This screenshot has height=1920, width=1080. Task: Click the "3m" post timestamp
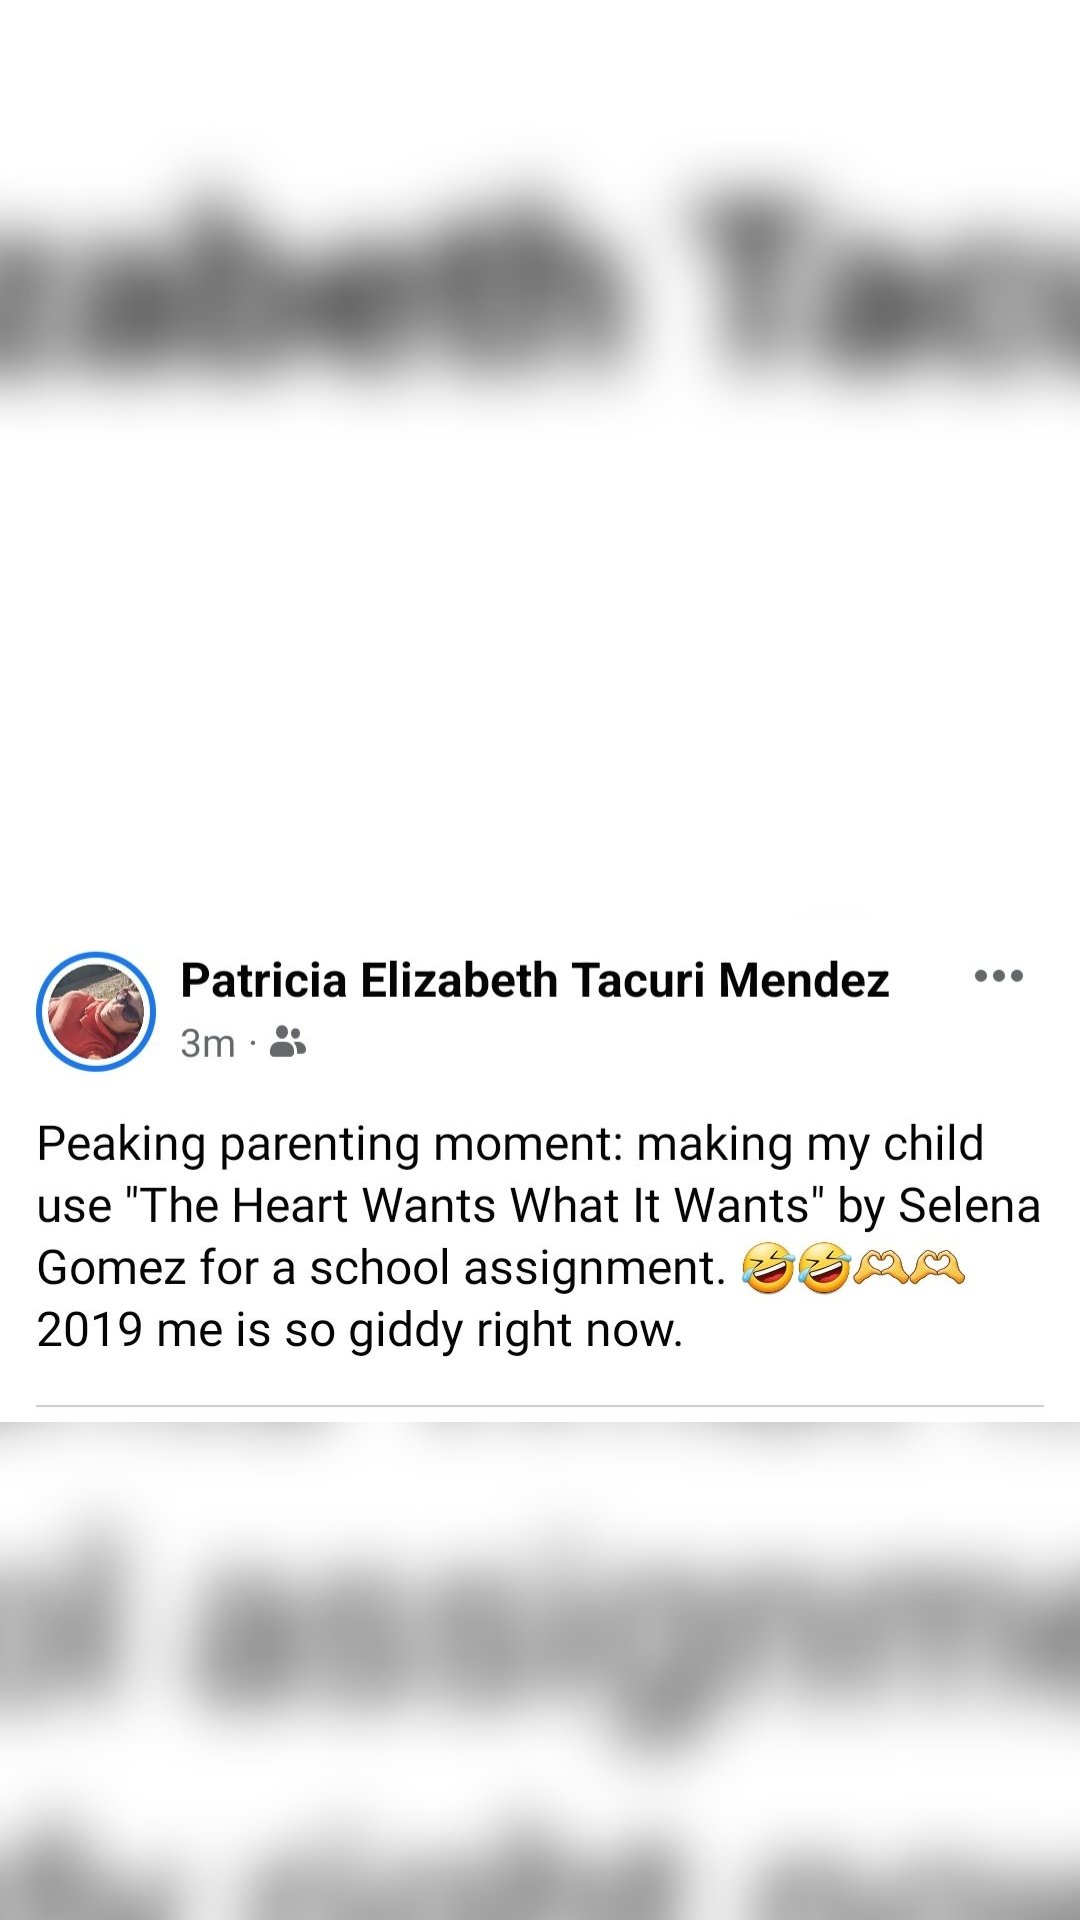coord(207,1043)
